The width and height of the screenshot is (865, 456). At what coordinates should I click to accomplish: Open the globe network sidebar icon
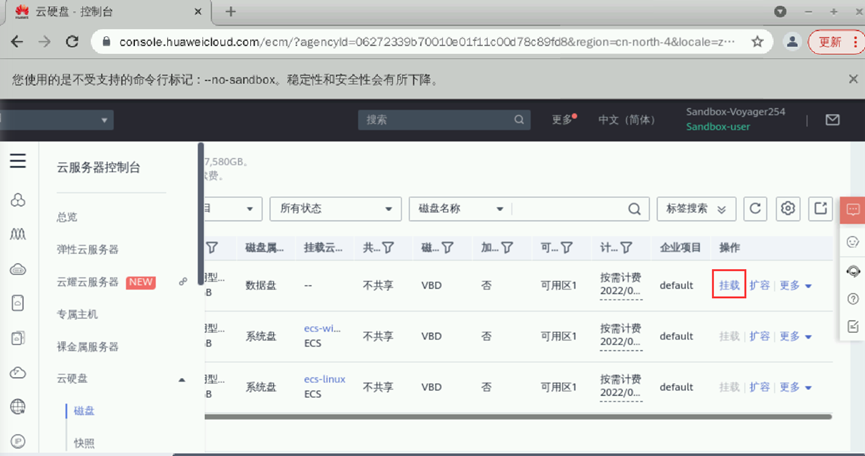18,407
